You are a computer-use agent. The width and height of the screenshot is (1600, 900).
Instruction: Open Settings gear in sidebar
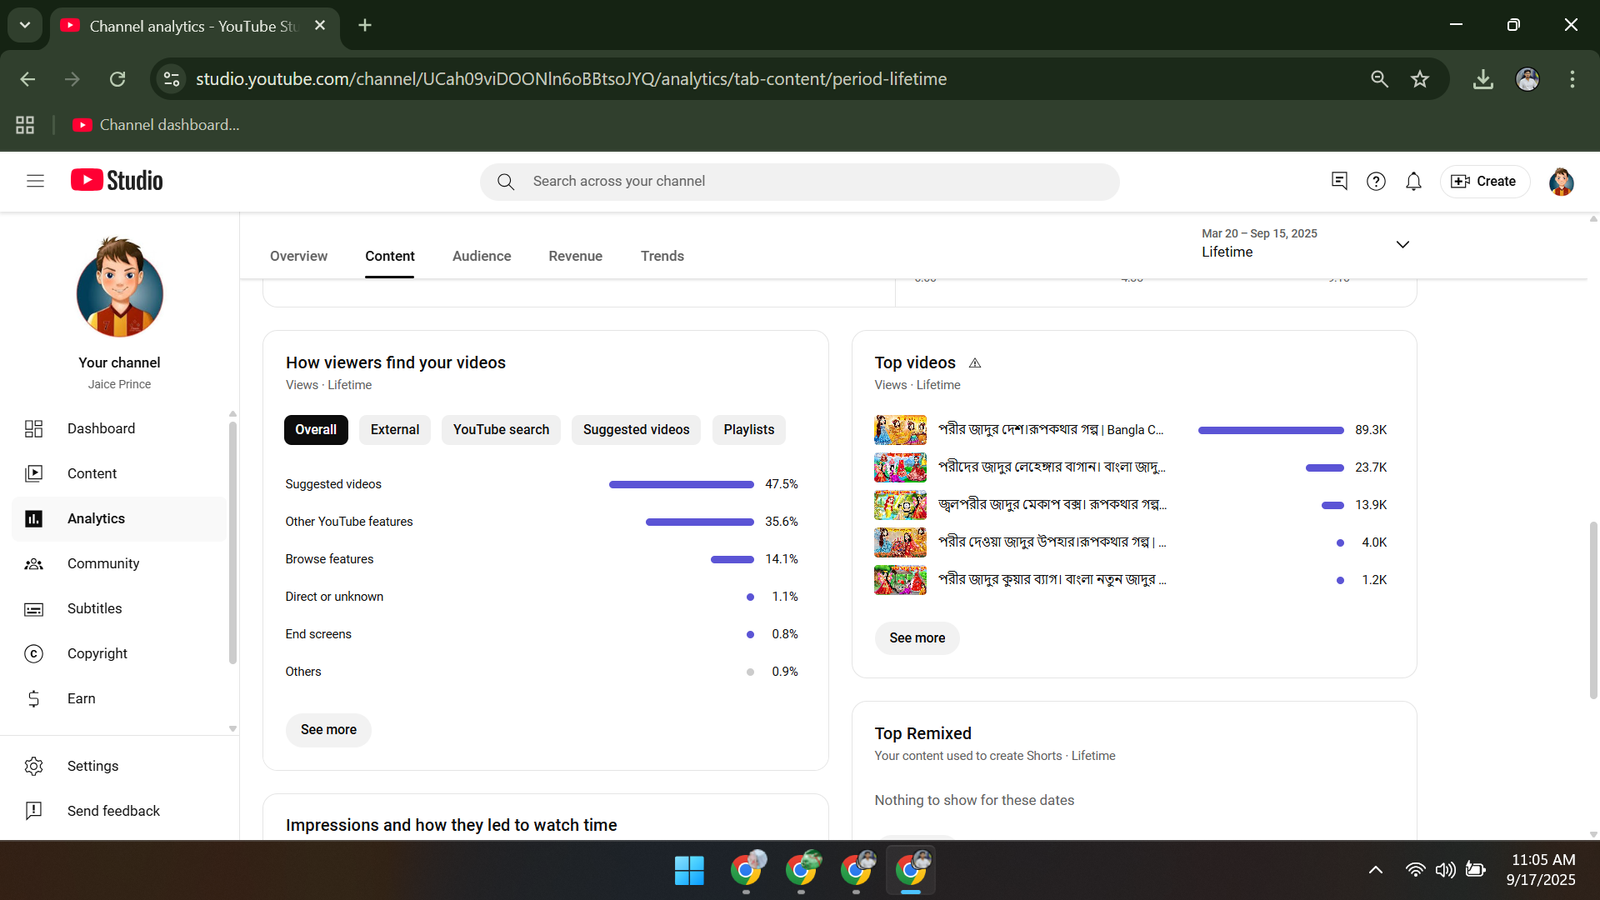34,766
